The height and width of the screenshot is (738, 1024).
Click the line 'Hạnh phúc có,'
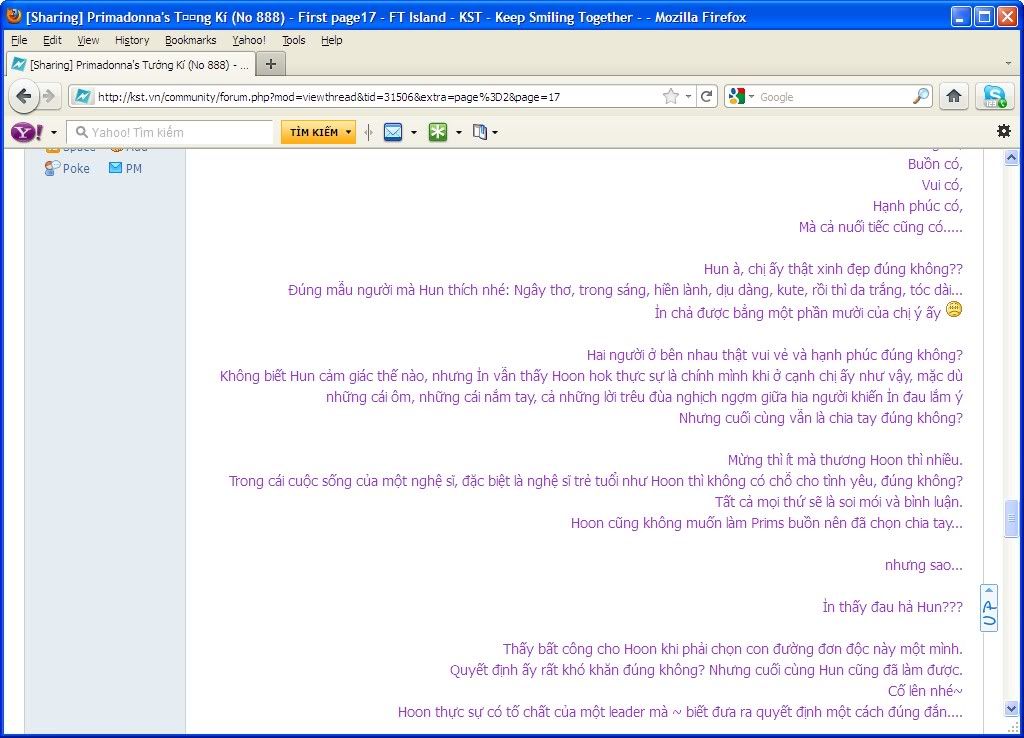click(x=918, y=206)
